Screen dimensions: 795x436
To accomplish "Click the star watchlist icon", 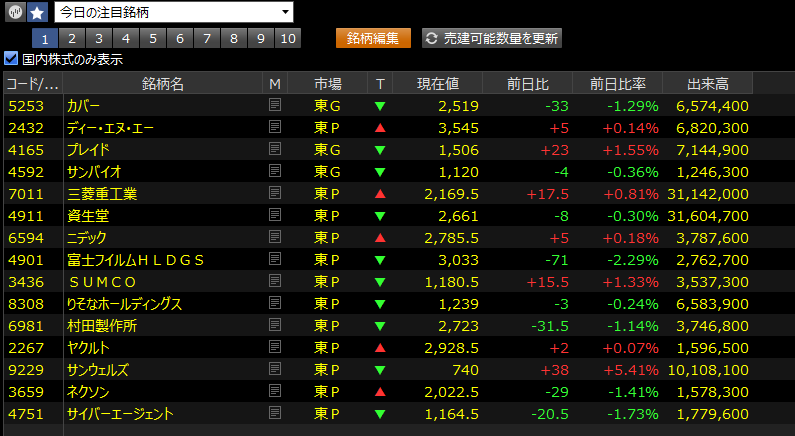I will (x=37, y=12).
